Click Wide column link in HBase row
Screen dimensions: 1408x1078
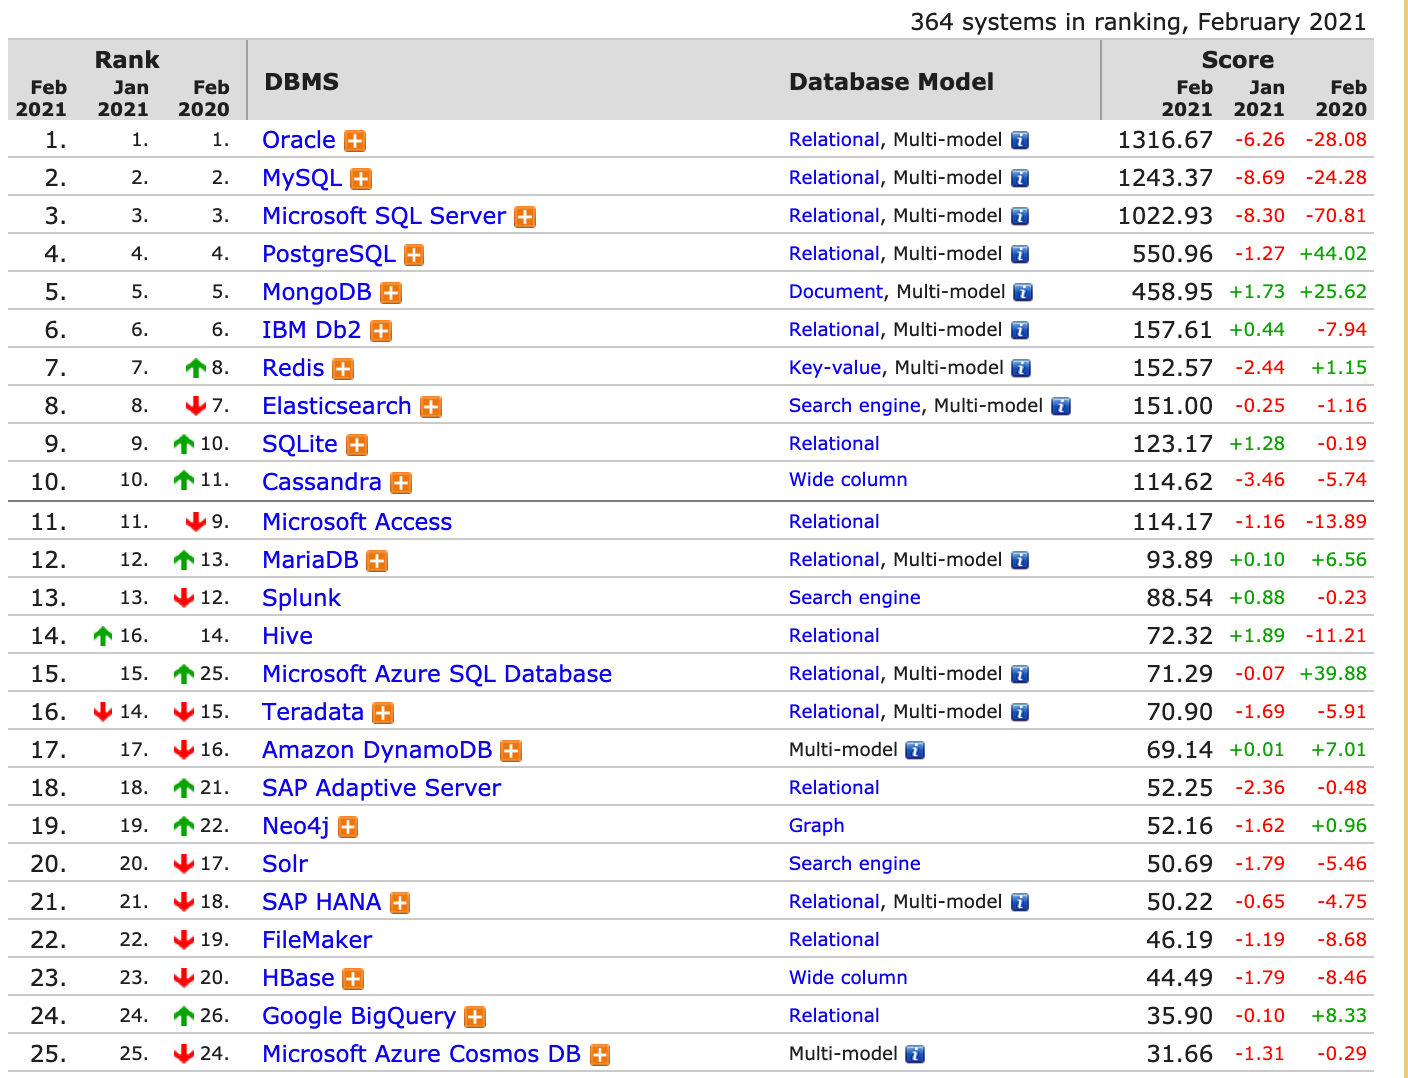[x=848, y=977]
